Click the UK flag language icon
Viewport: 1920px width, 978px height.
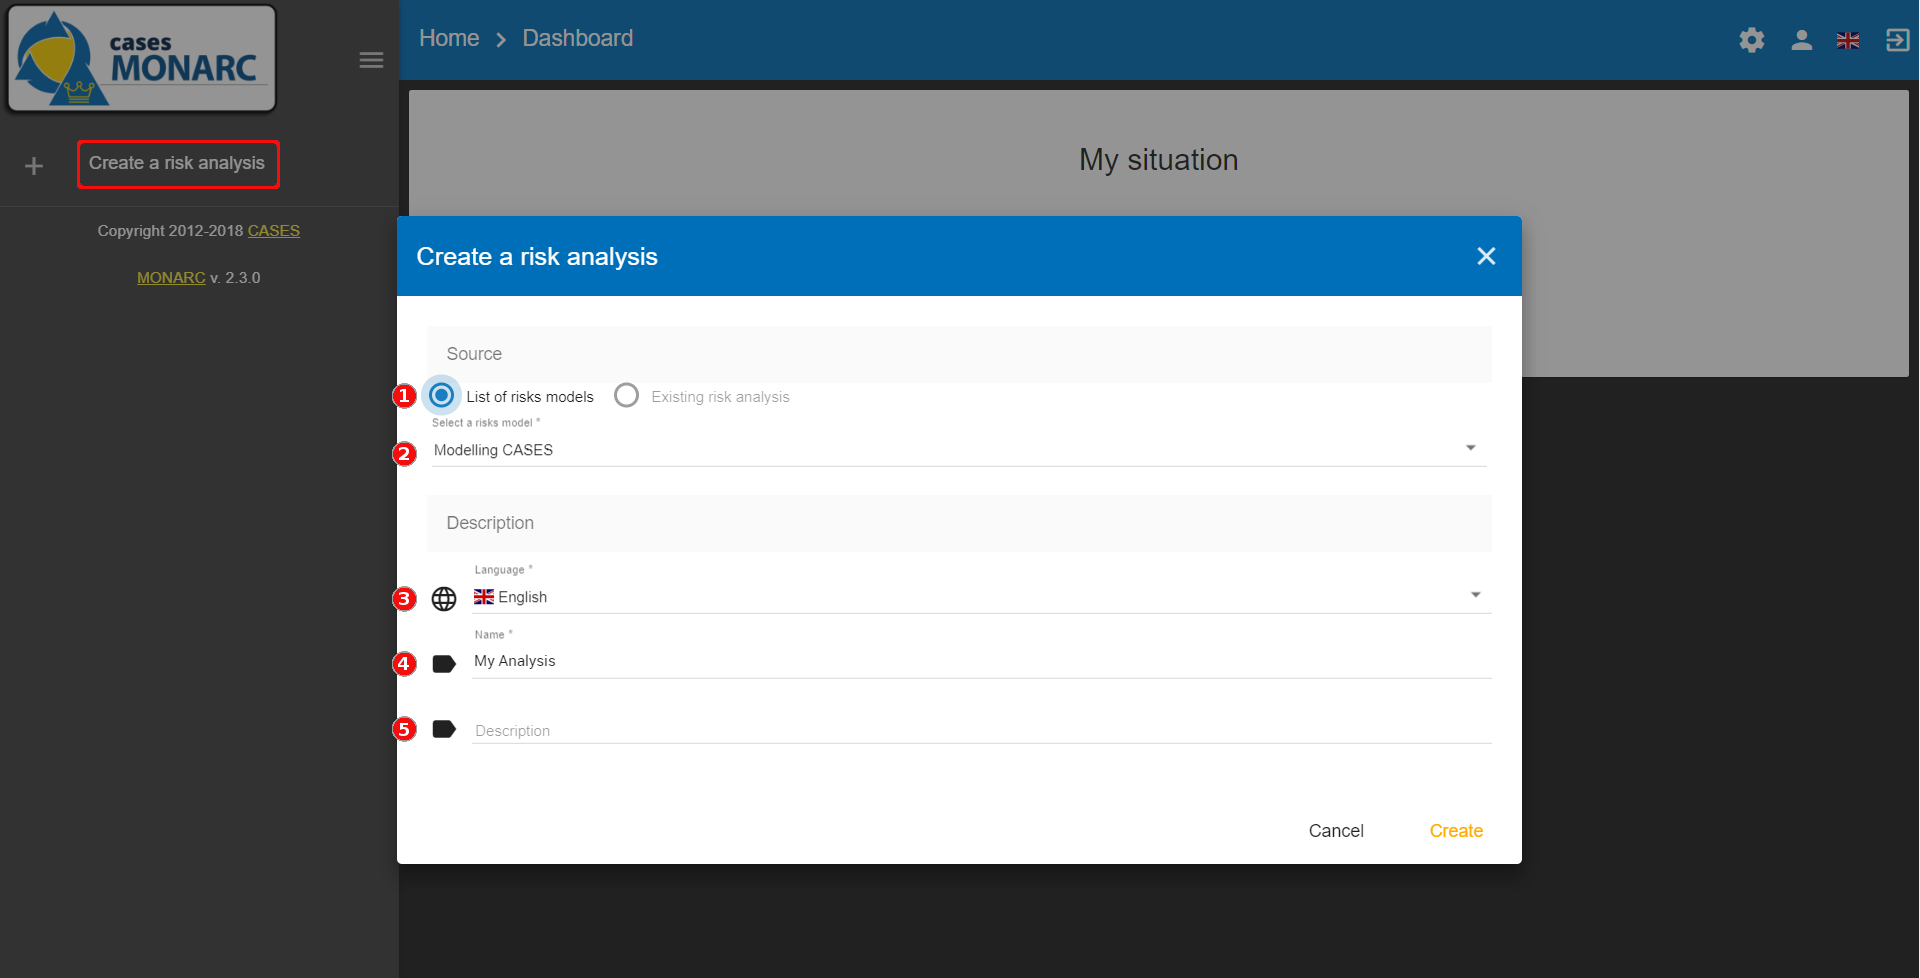click(1848, 40)
